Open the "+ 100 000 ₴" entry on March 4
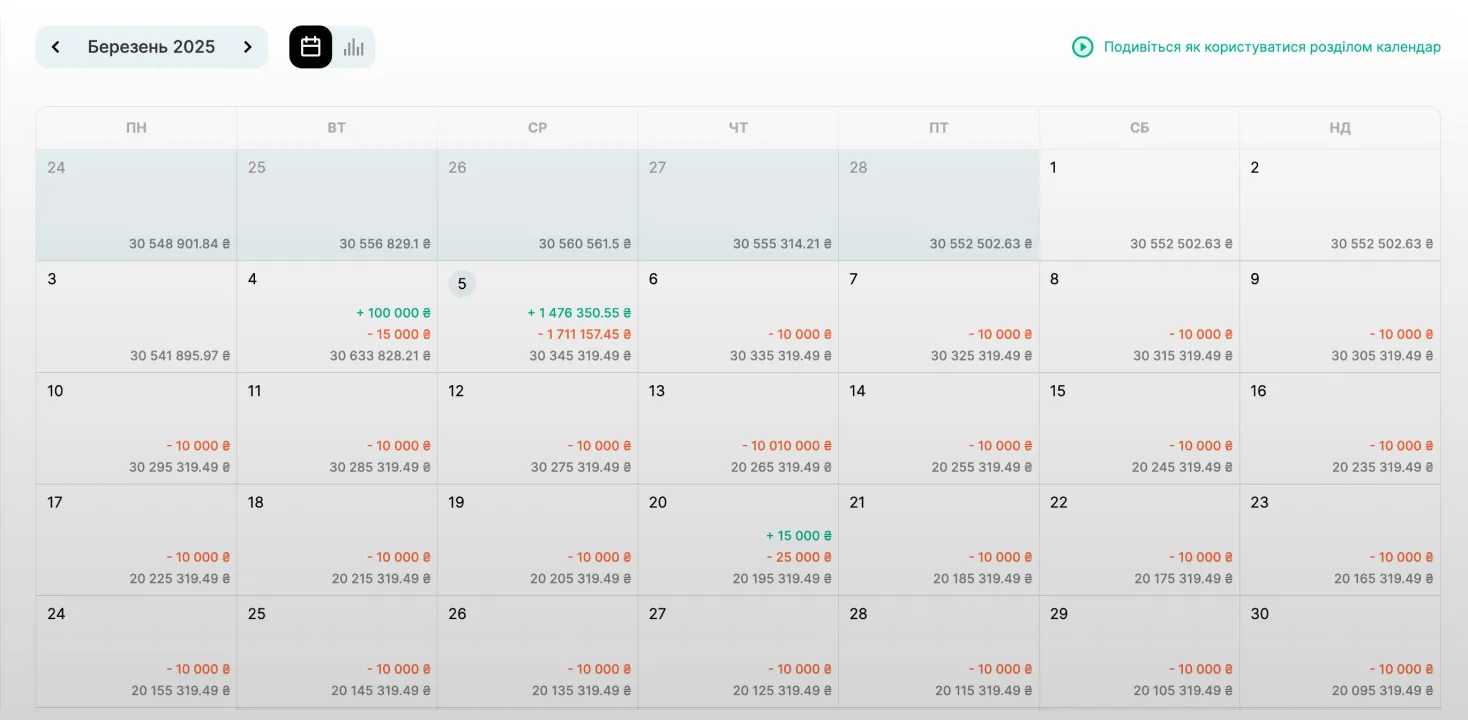Screen dimensions: 1468x720 coord(393,312)
